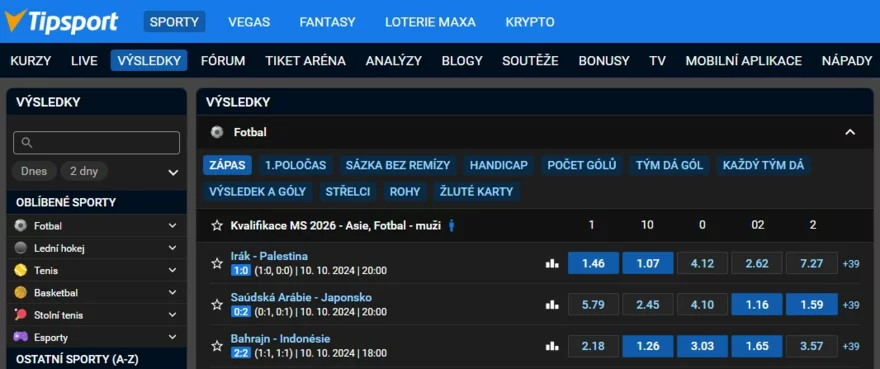
Task: Go to SOUTĚŽE menu item
Action: pyautogui.click(x=530, y=61)
